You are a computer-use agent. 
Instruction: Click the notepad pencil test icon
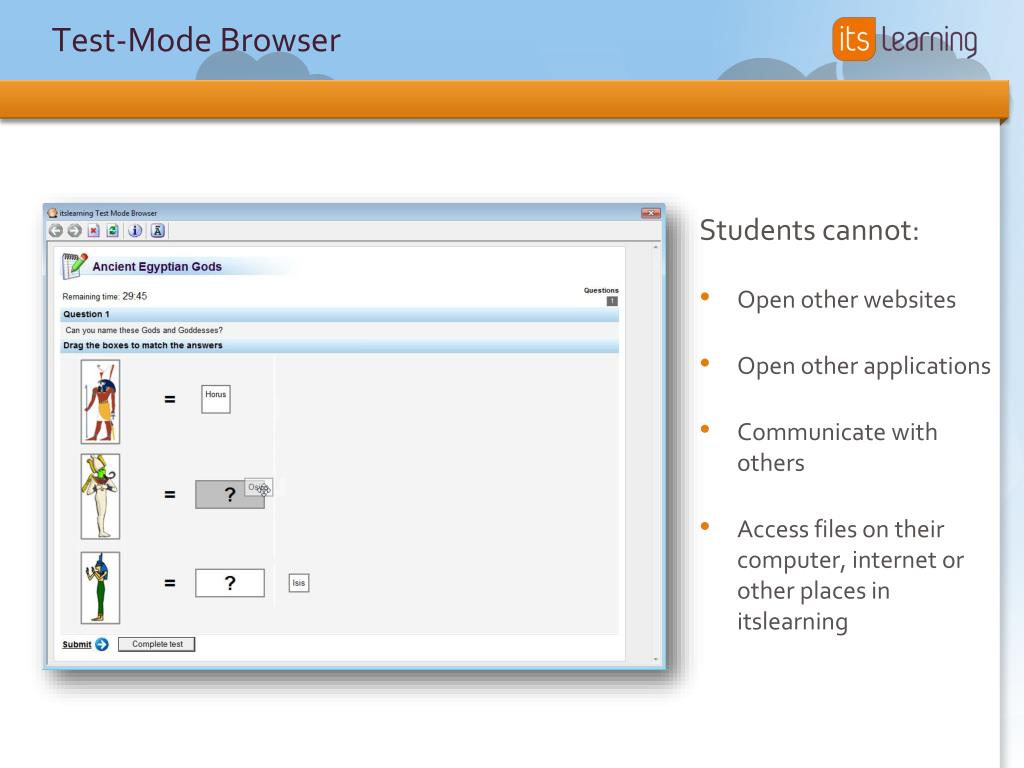click(74, 266)
